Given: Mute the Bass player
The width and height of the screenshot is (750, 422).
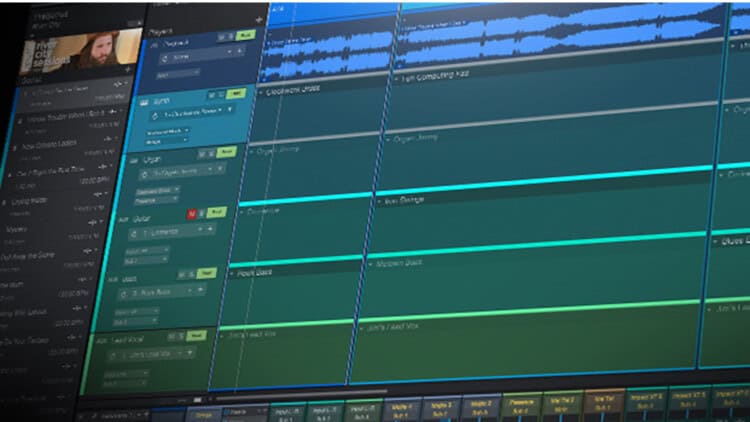Looking at the screenshot, I should click(181, 275).
